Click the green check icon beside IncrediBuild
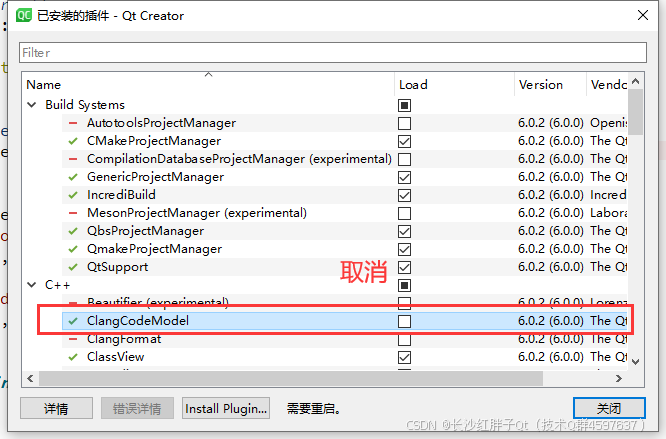 (x=73, y=195)
